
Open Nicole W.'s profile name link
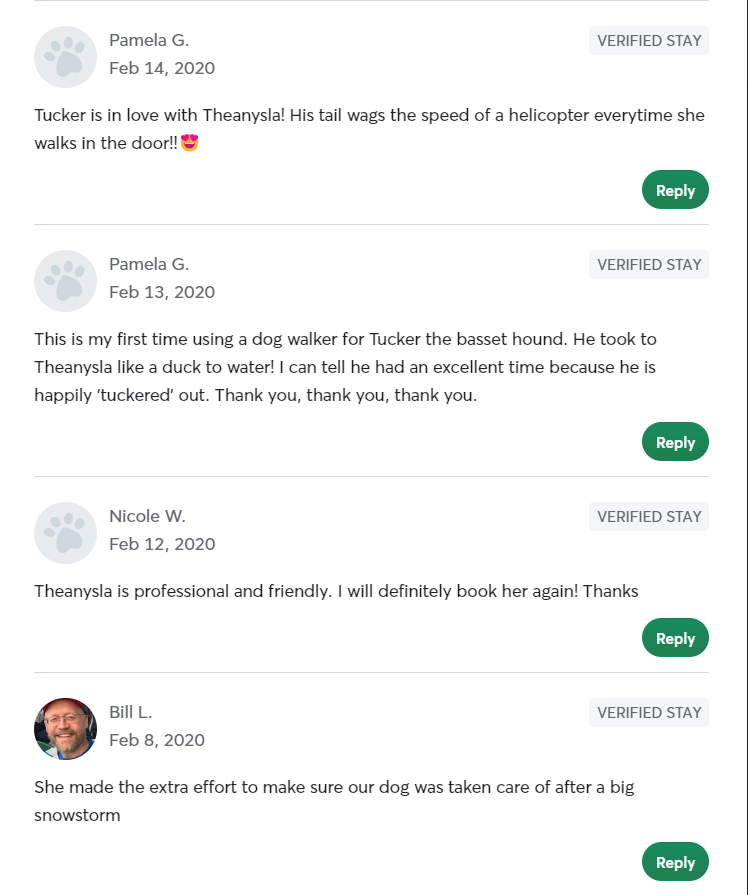click(x=147, y=516)
